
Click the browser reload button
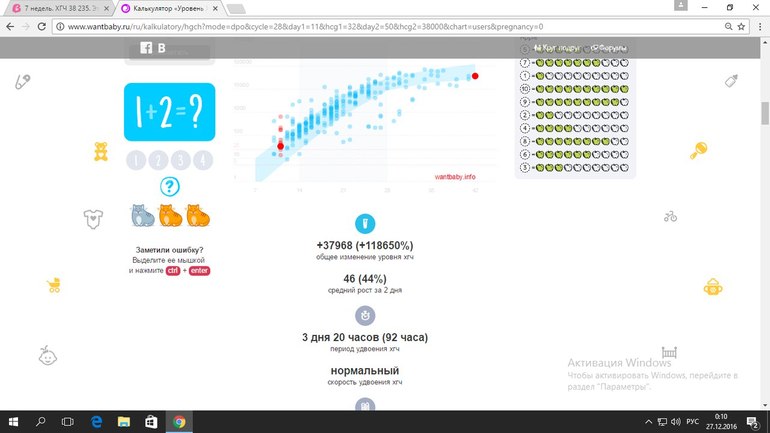[44, 27]
